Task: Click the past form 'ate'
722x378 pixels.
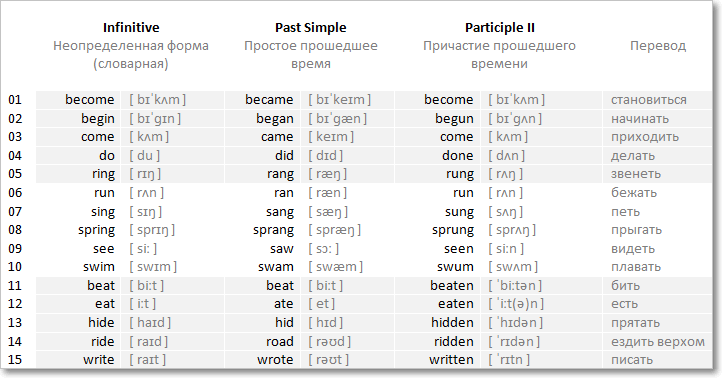Action: click(283, 304)
